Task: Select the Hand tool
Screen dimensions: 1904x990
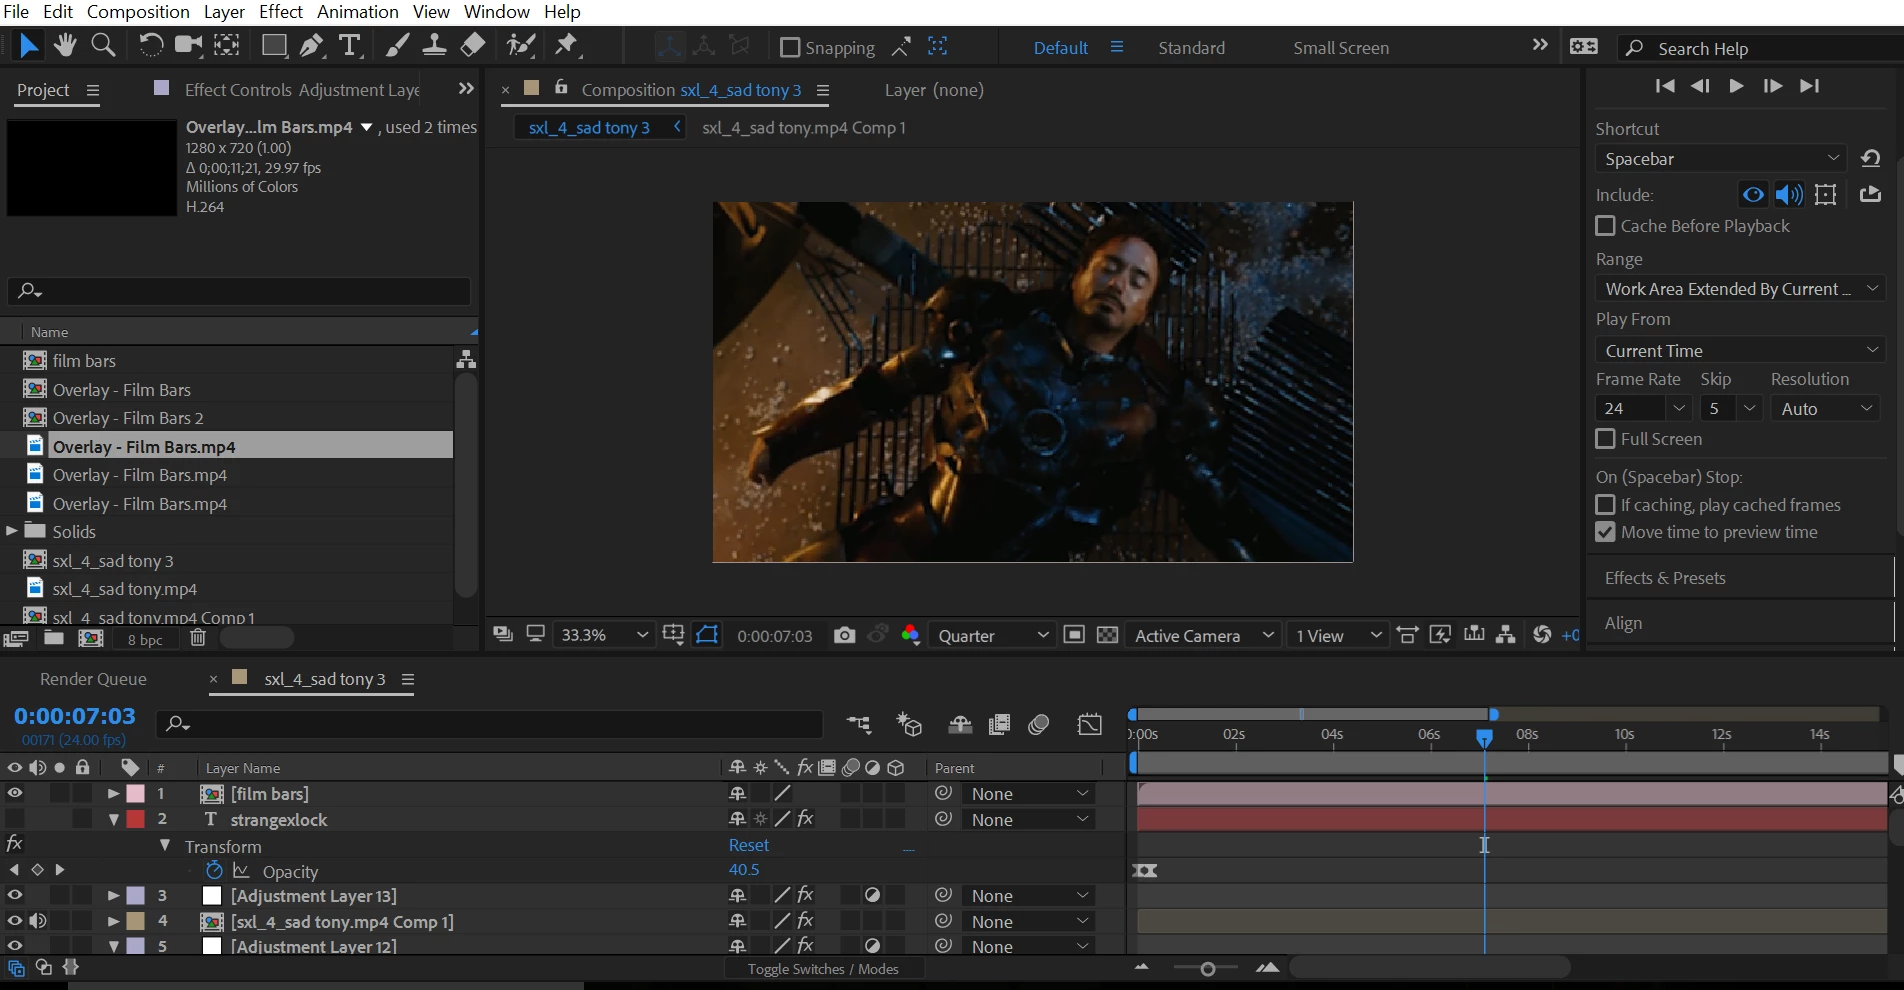Action: pos(66,45)
